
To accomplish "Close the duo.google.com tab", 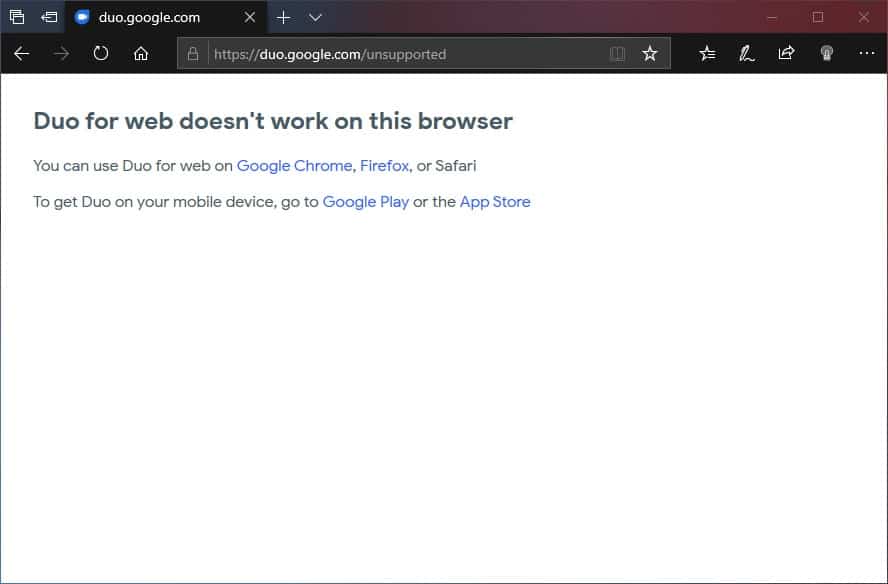I will coord(250,18).
